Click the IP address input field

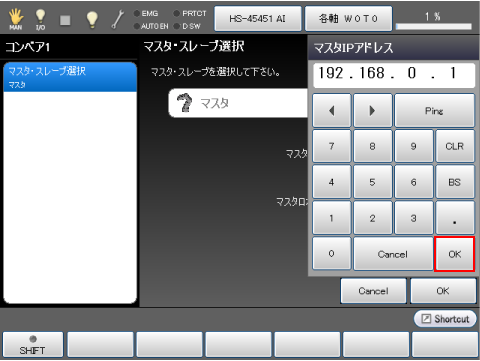394,75
